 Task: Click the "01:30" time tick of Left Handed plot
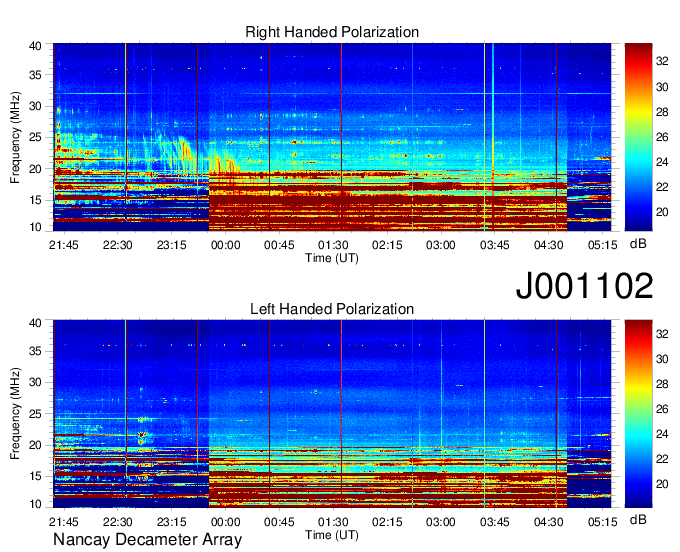[333, 522]
